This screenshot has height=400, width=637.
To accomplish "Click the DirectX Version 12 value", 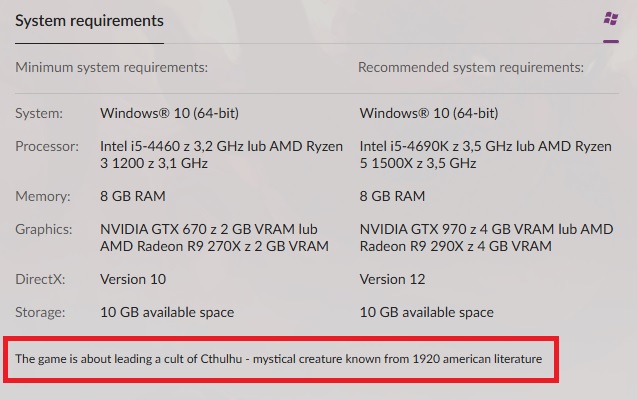I will click(x=392, y=279).
